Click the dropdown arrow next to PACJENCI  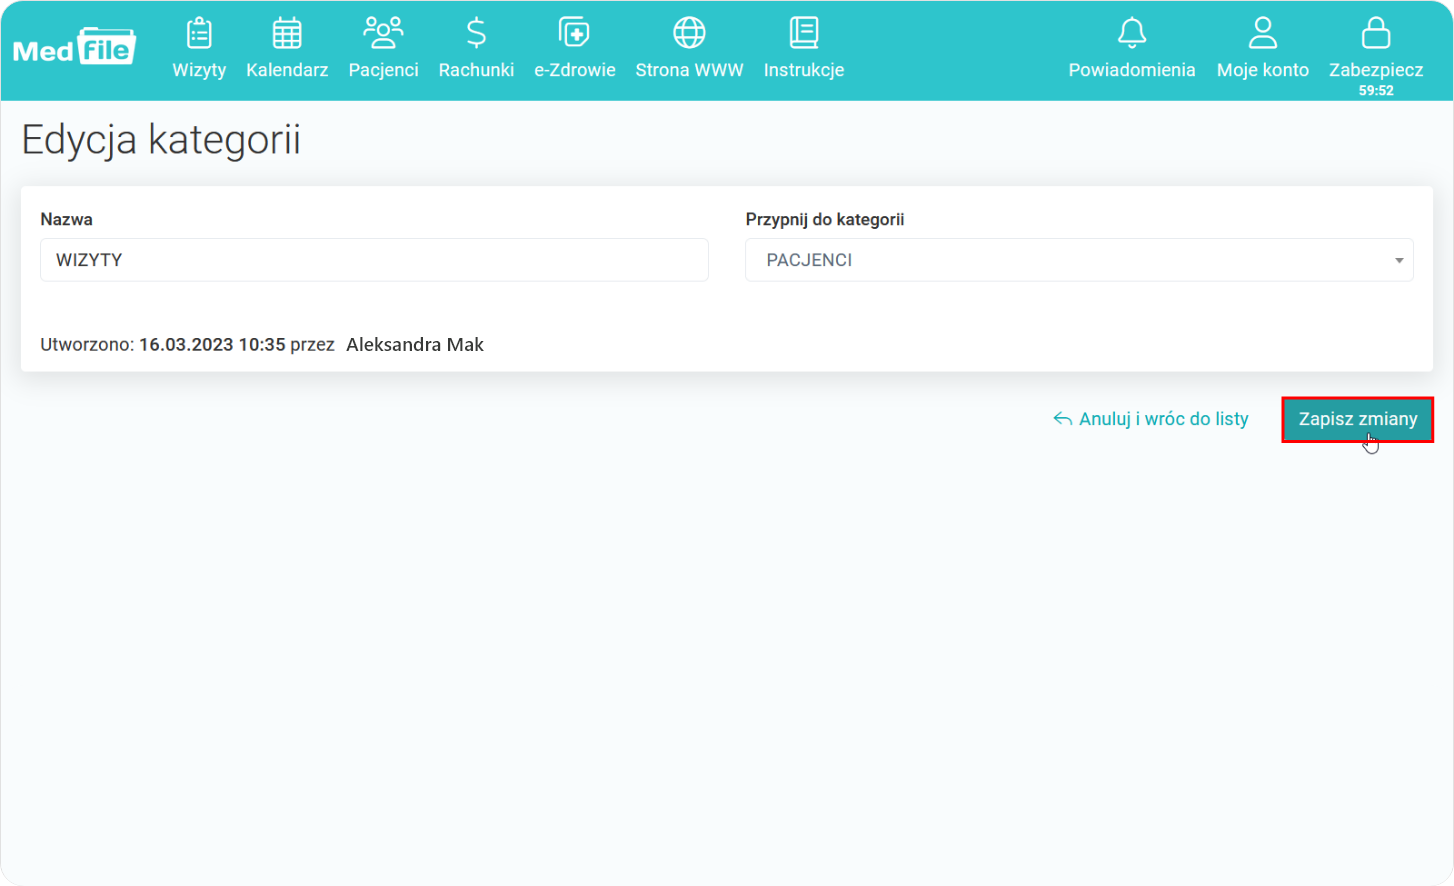click(1399, 261)
